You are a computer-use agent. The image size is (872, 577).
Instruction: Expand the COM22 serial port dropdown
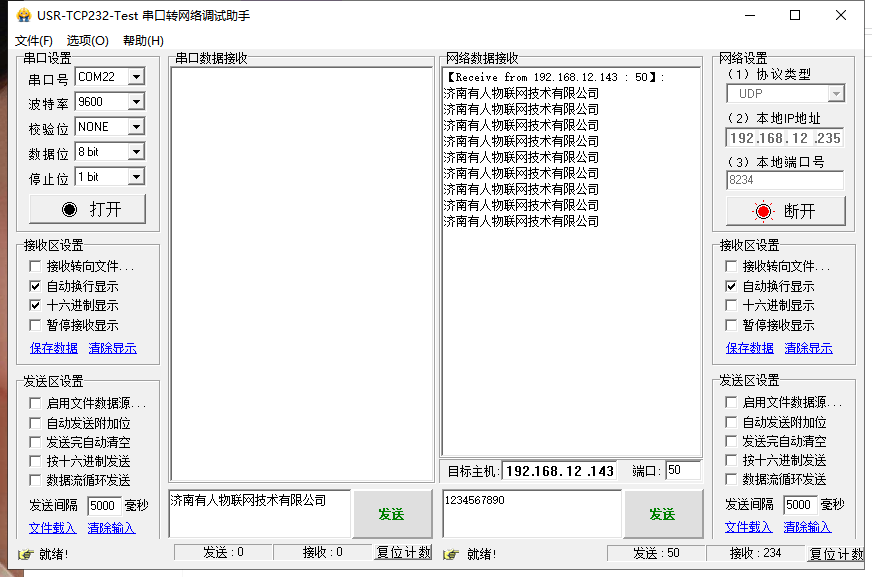point(136,77)
